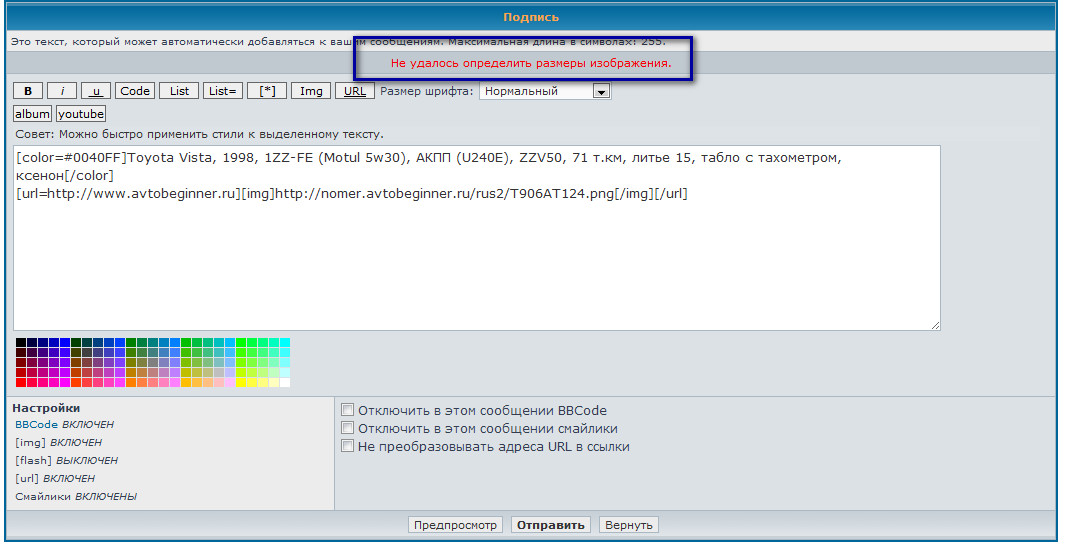Click the youtube BBCode button
The height and width of the screenshot is (549, 1067).
click(81, 114)
